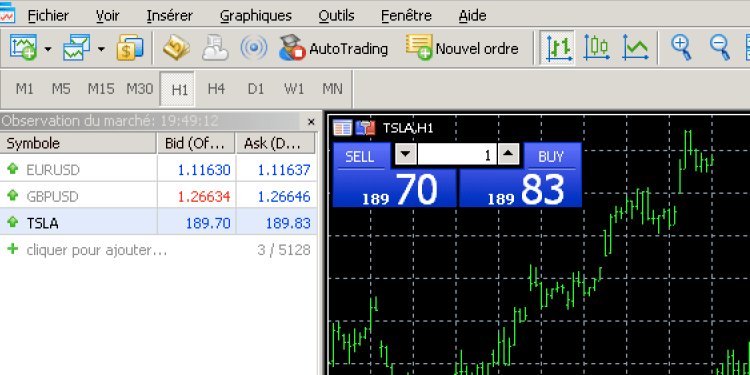Toggle the AutoTrading button
Screen dimensions: 750x375
pyautogui.click(x=333, y=48)
